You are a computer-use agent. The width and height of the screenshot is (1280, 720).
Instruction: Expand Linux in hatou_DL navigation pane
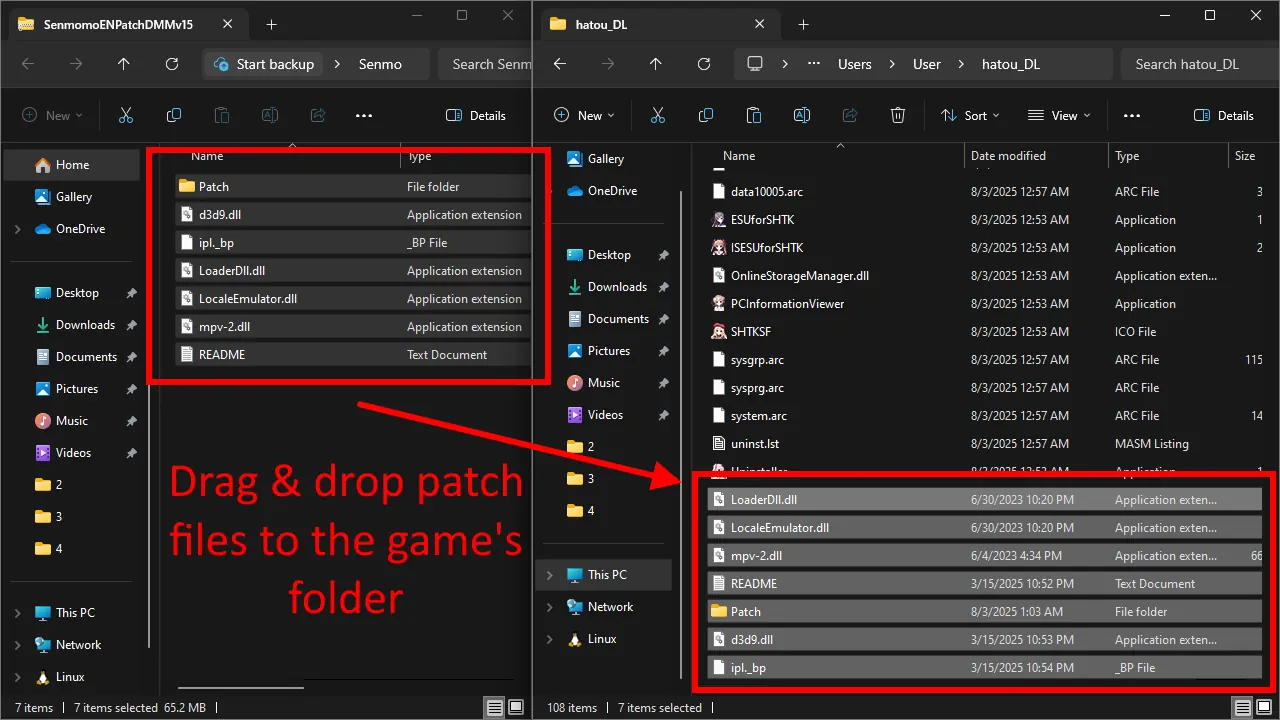pos(550,639)
